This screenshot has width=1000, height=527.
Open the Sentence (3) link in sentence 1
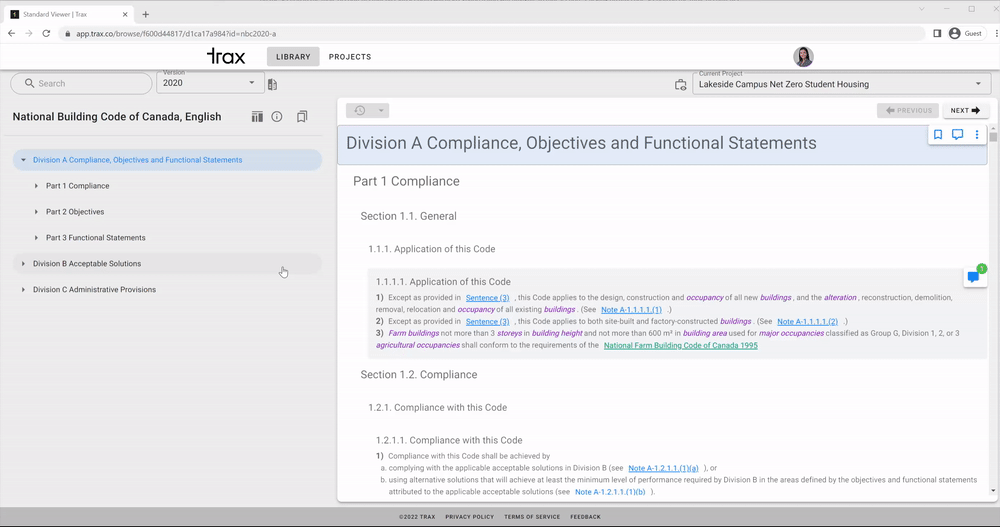point(487,298)
